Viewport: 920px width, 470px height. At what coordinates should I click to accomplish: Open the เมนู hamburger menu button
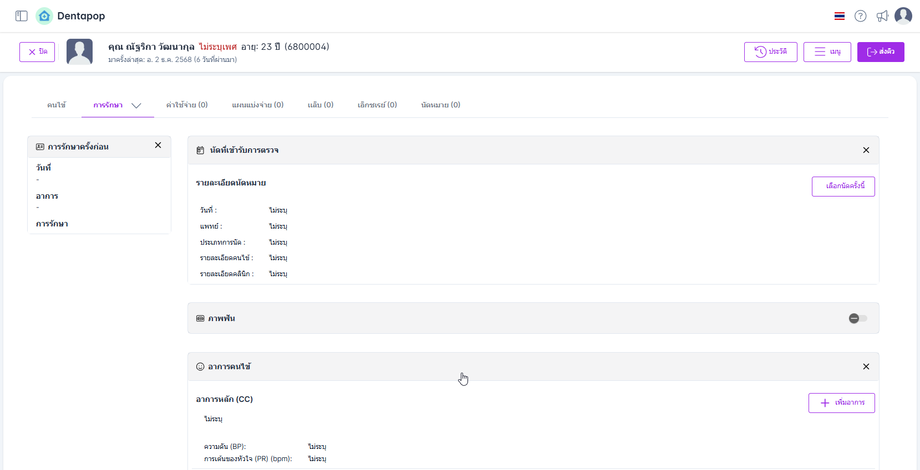tap(826, 52)
